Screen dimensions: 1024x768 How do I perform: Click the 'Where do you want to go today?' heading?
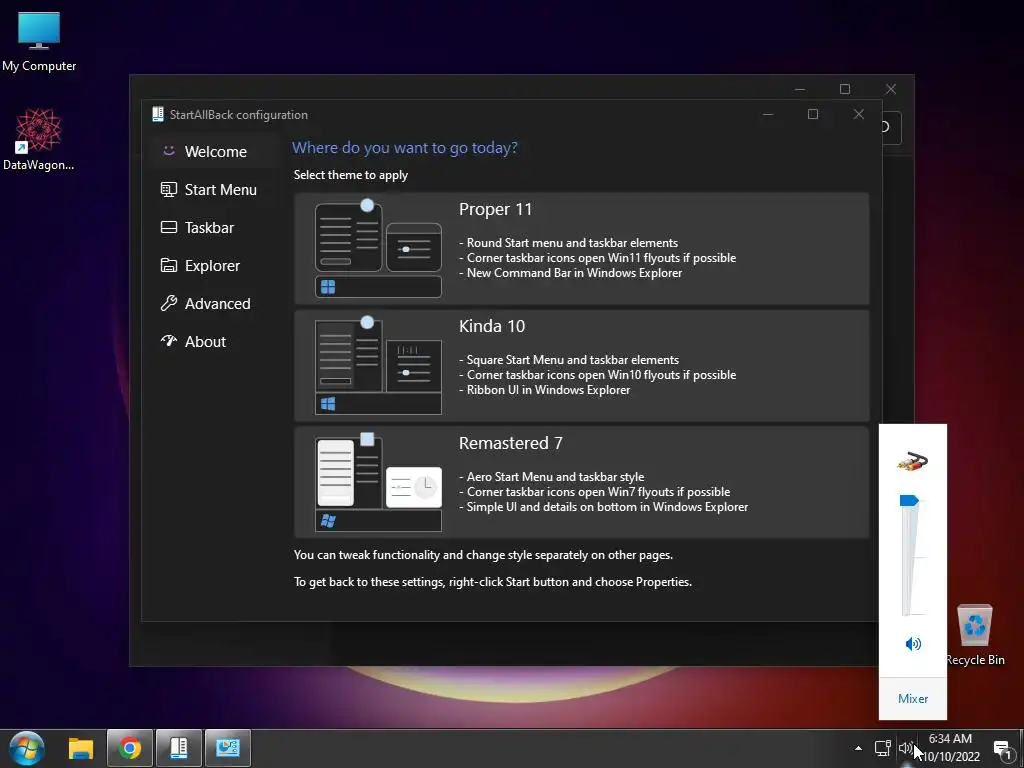tap(405, 148)
